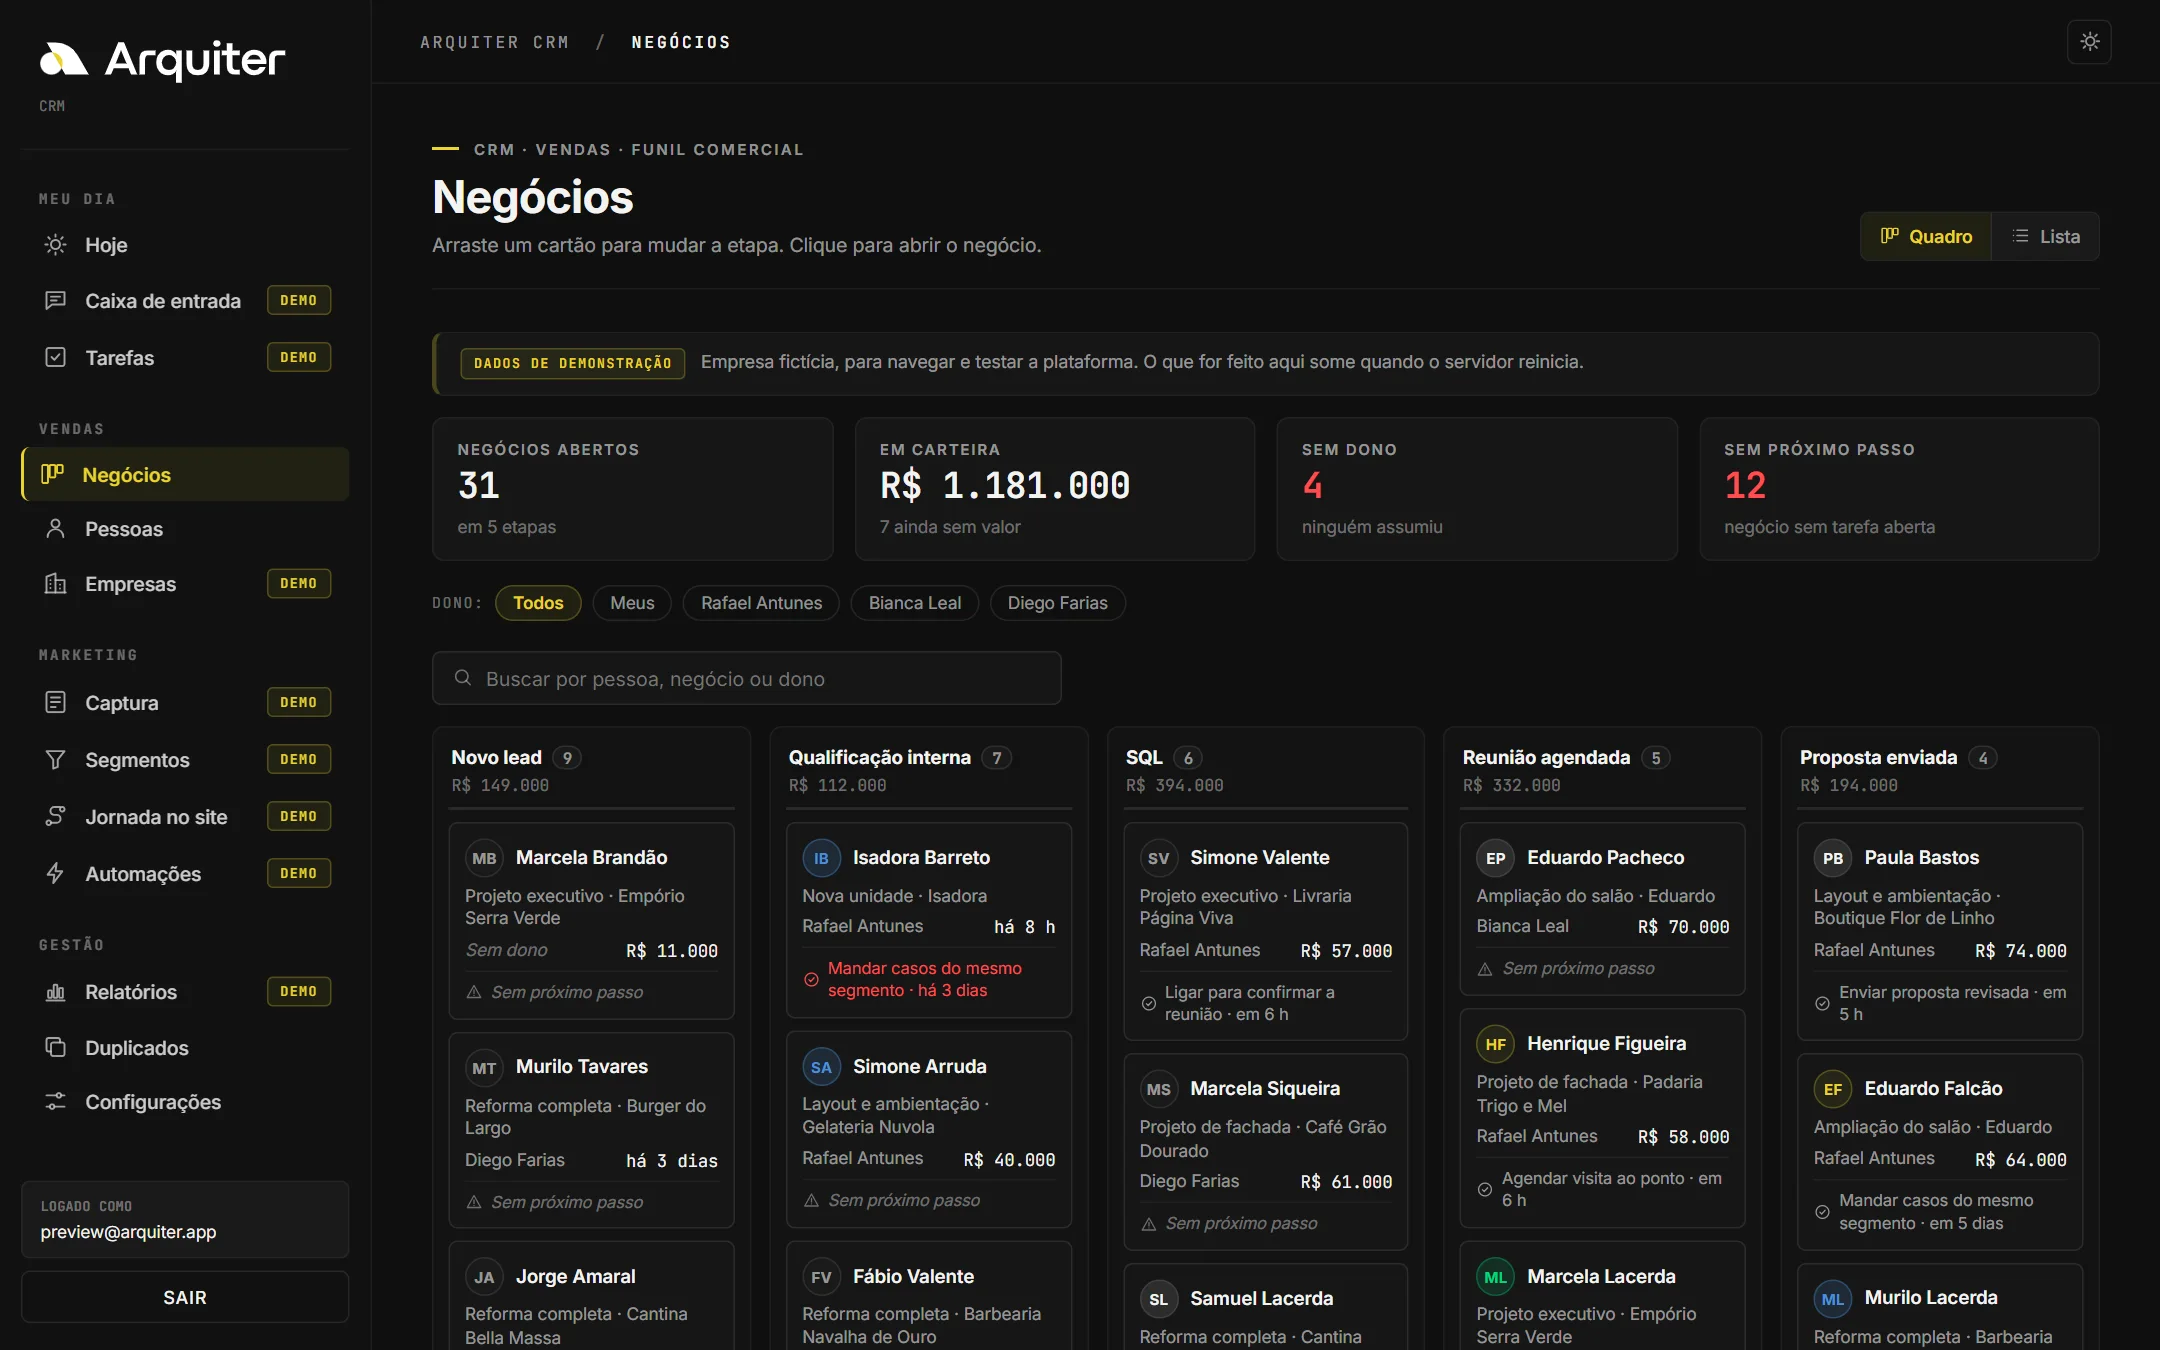Toggle the light/dark theme sun icon
2160x1350 pixels.
[2089, 42]
